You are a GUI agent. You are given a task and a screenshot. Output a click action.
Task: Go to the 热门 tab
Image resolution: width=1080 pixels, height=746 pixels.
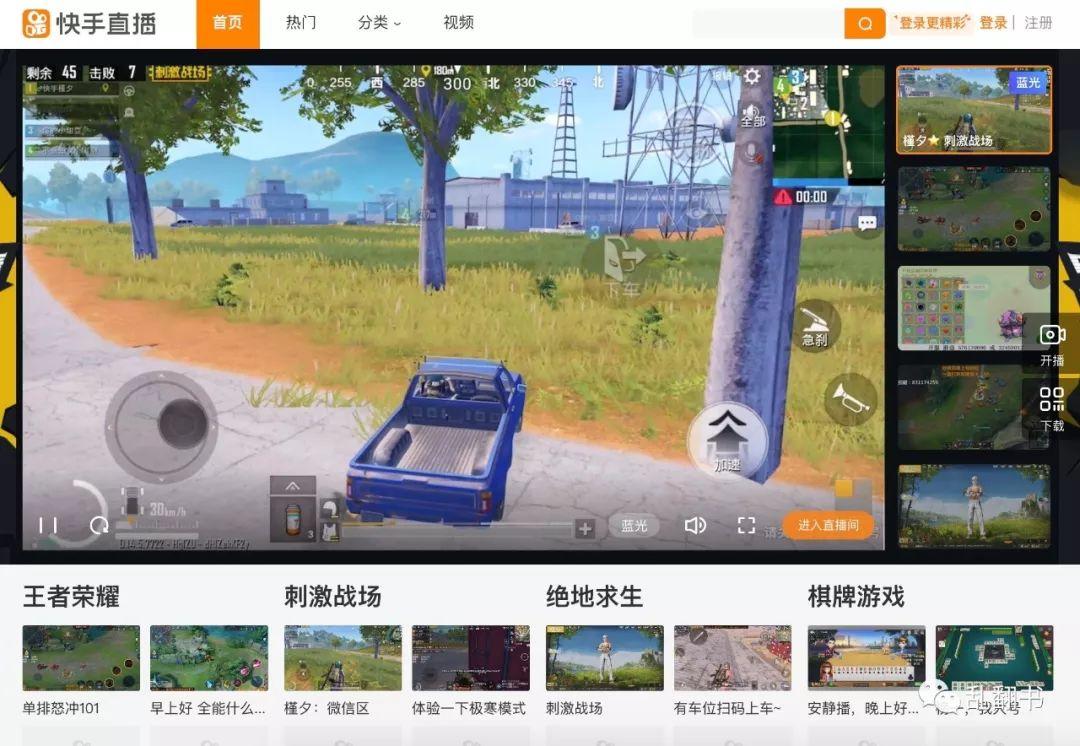[301, 23]
